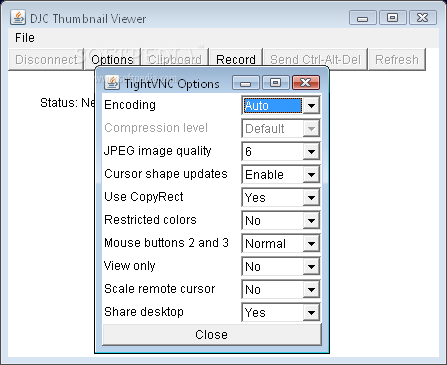
Task: Expand the Mouse buttons 2 and 3 dropdown
Action: click(281, 244)
